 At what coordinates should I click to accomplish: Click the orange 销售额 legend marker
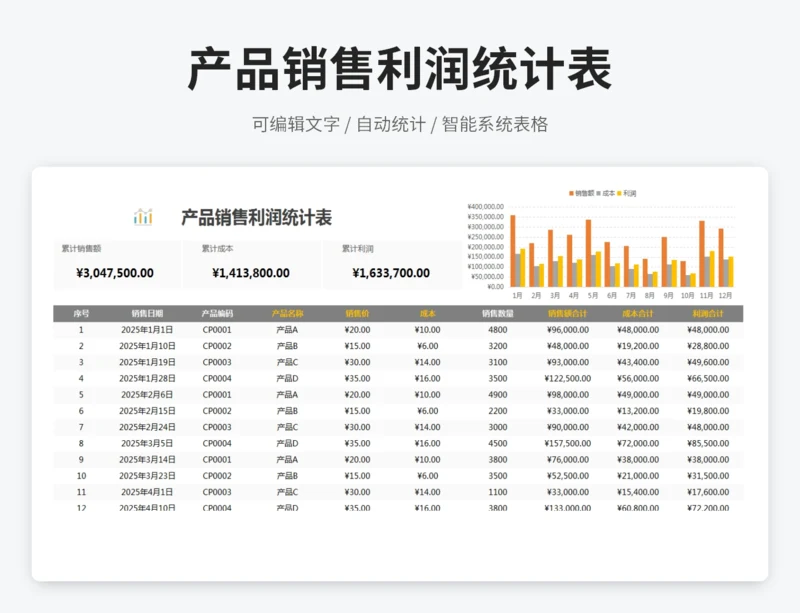(x=571, y=193)
